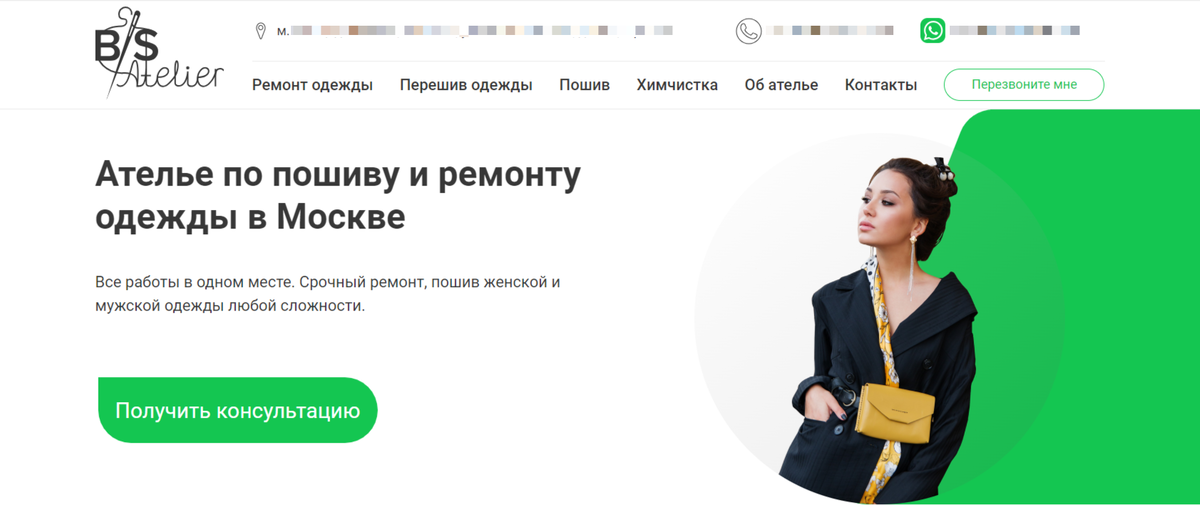Click the number beside WhatsApp icon
The height and width of the screenshot is (505, 1200).
(1015, 31)
